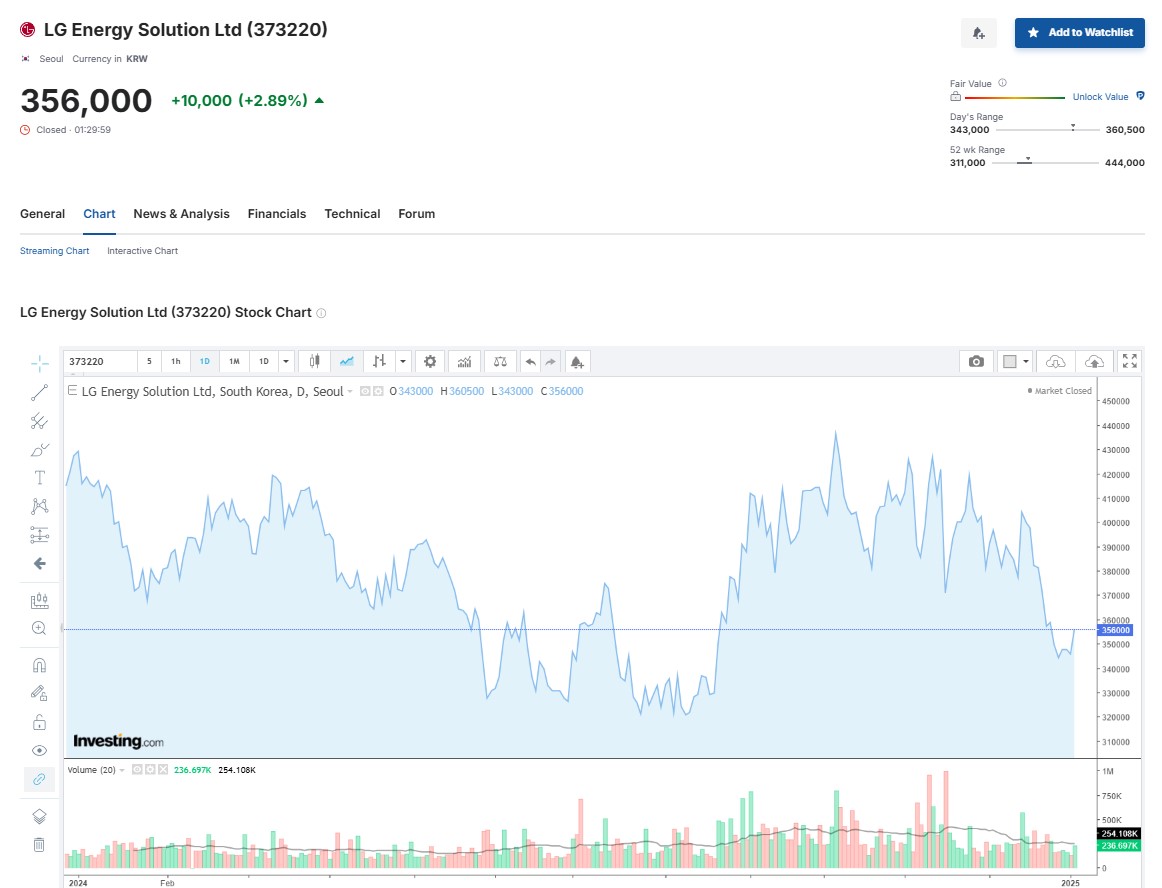This screenshot has width=1162, height=888.
Task: Open the object tree layers icon
Action: tap(39, 816)
